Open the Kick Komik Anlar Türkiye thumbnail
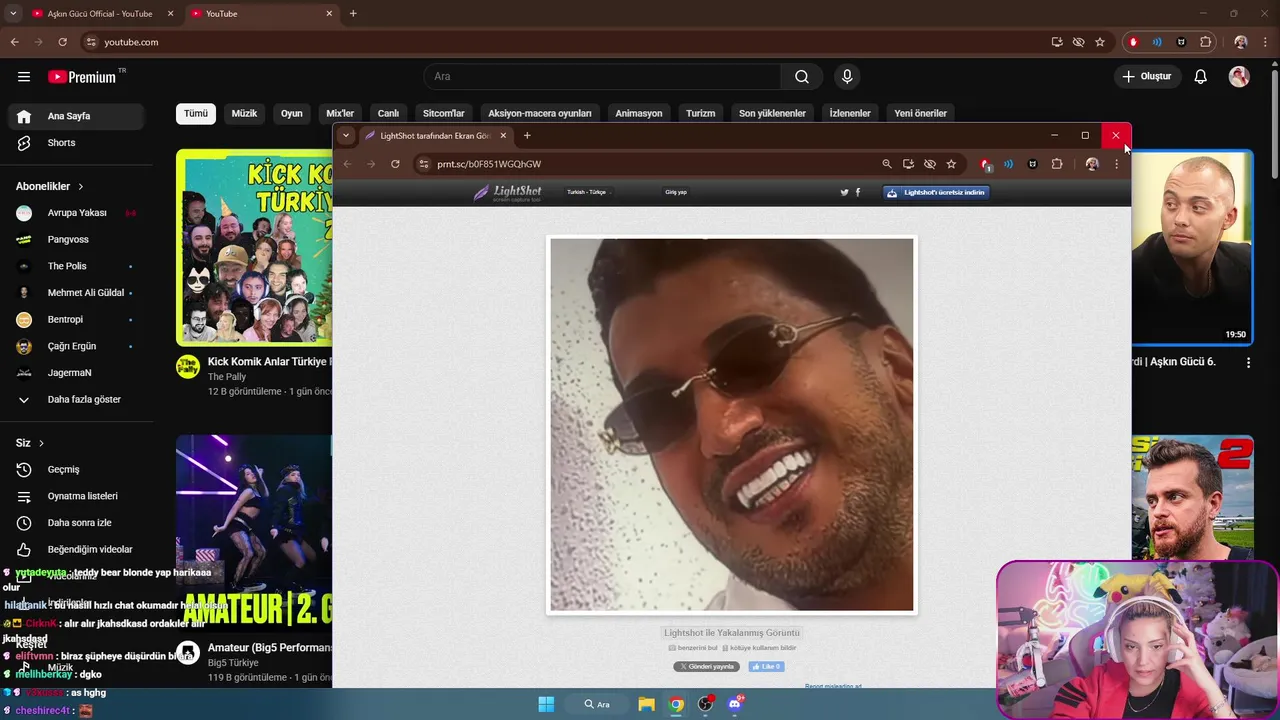The width and height of the screenshot is (1280, 720). click(254, 247)
